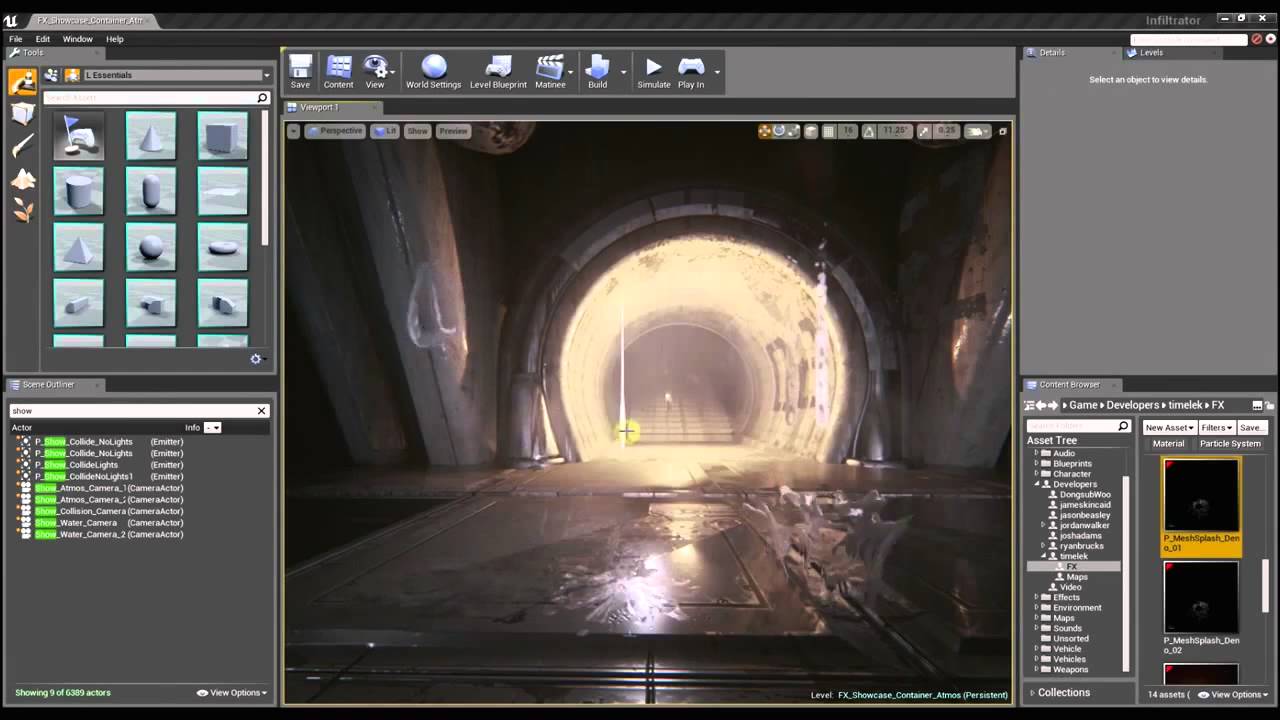
Task: Open the Play In options dropdown arrow
Action: pos(717,72)
